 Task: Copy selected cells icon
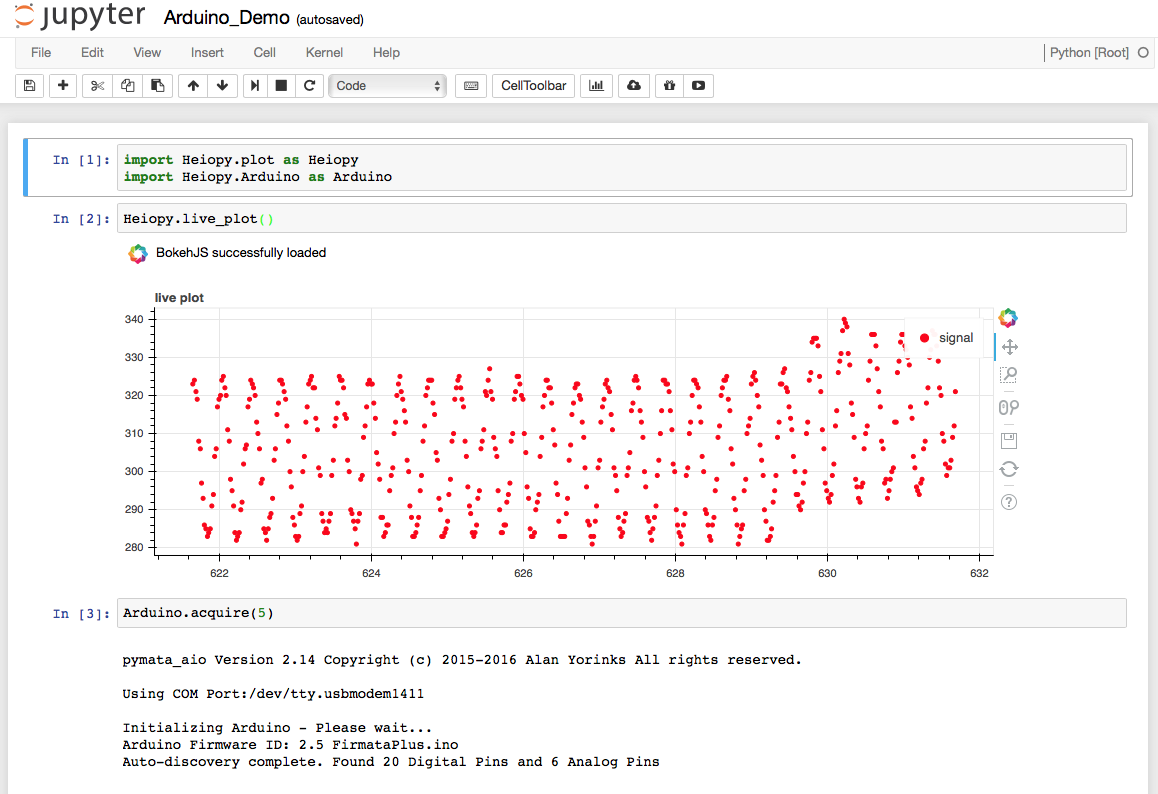[x=127, y=86]
